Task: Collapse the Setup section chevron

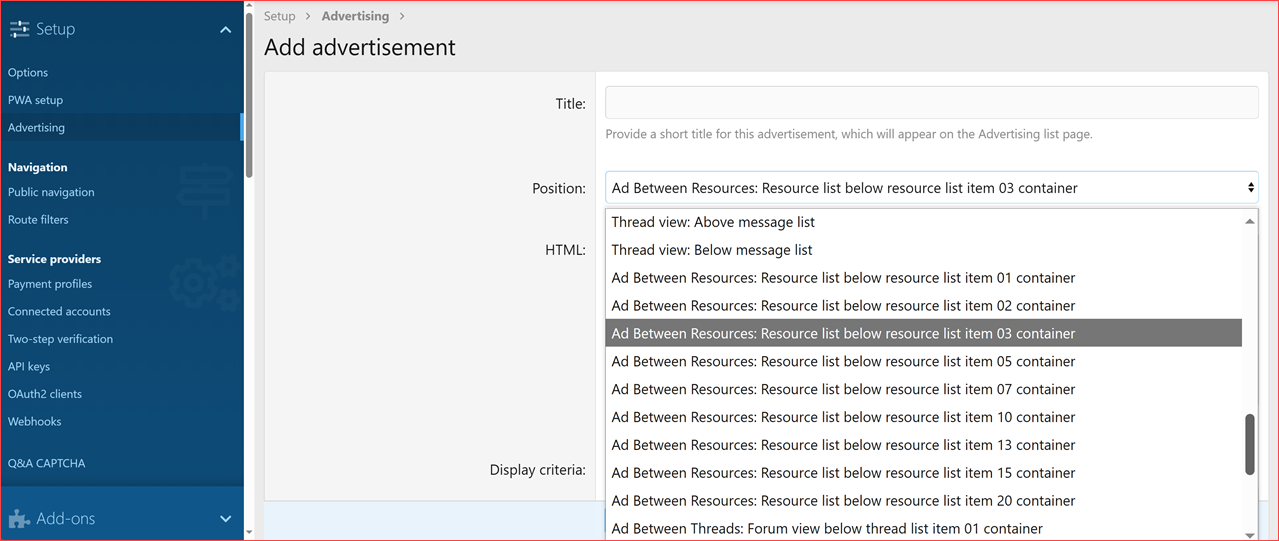Action: pyautogui.click(x=225, y=30)
